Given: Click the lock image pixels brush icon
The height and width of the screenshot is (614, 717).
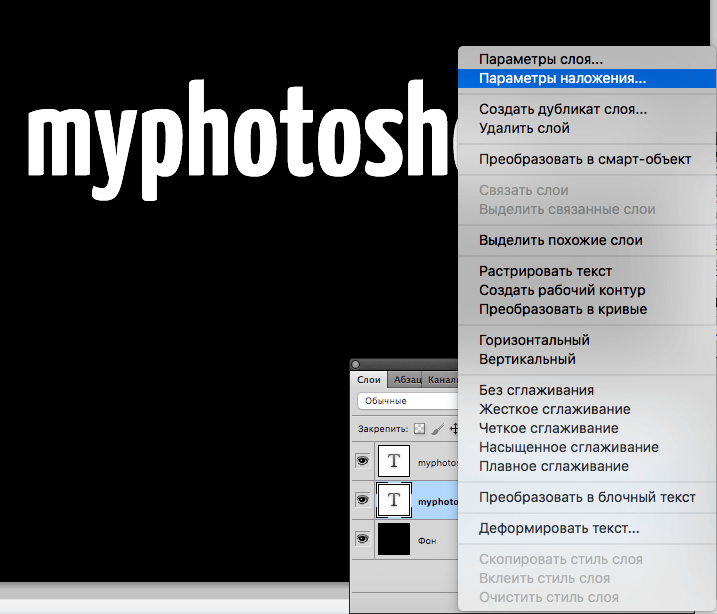Looking at the screenshot, I should 437,428.
